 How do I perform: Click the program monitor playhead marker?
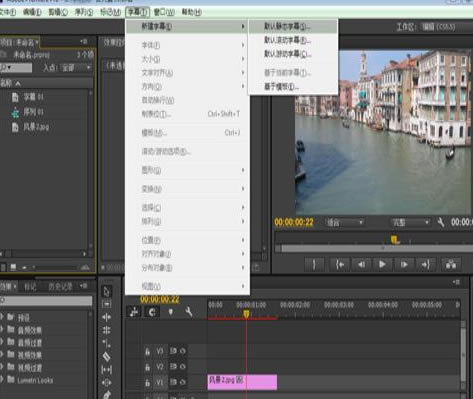394,239
